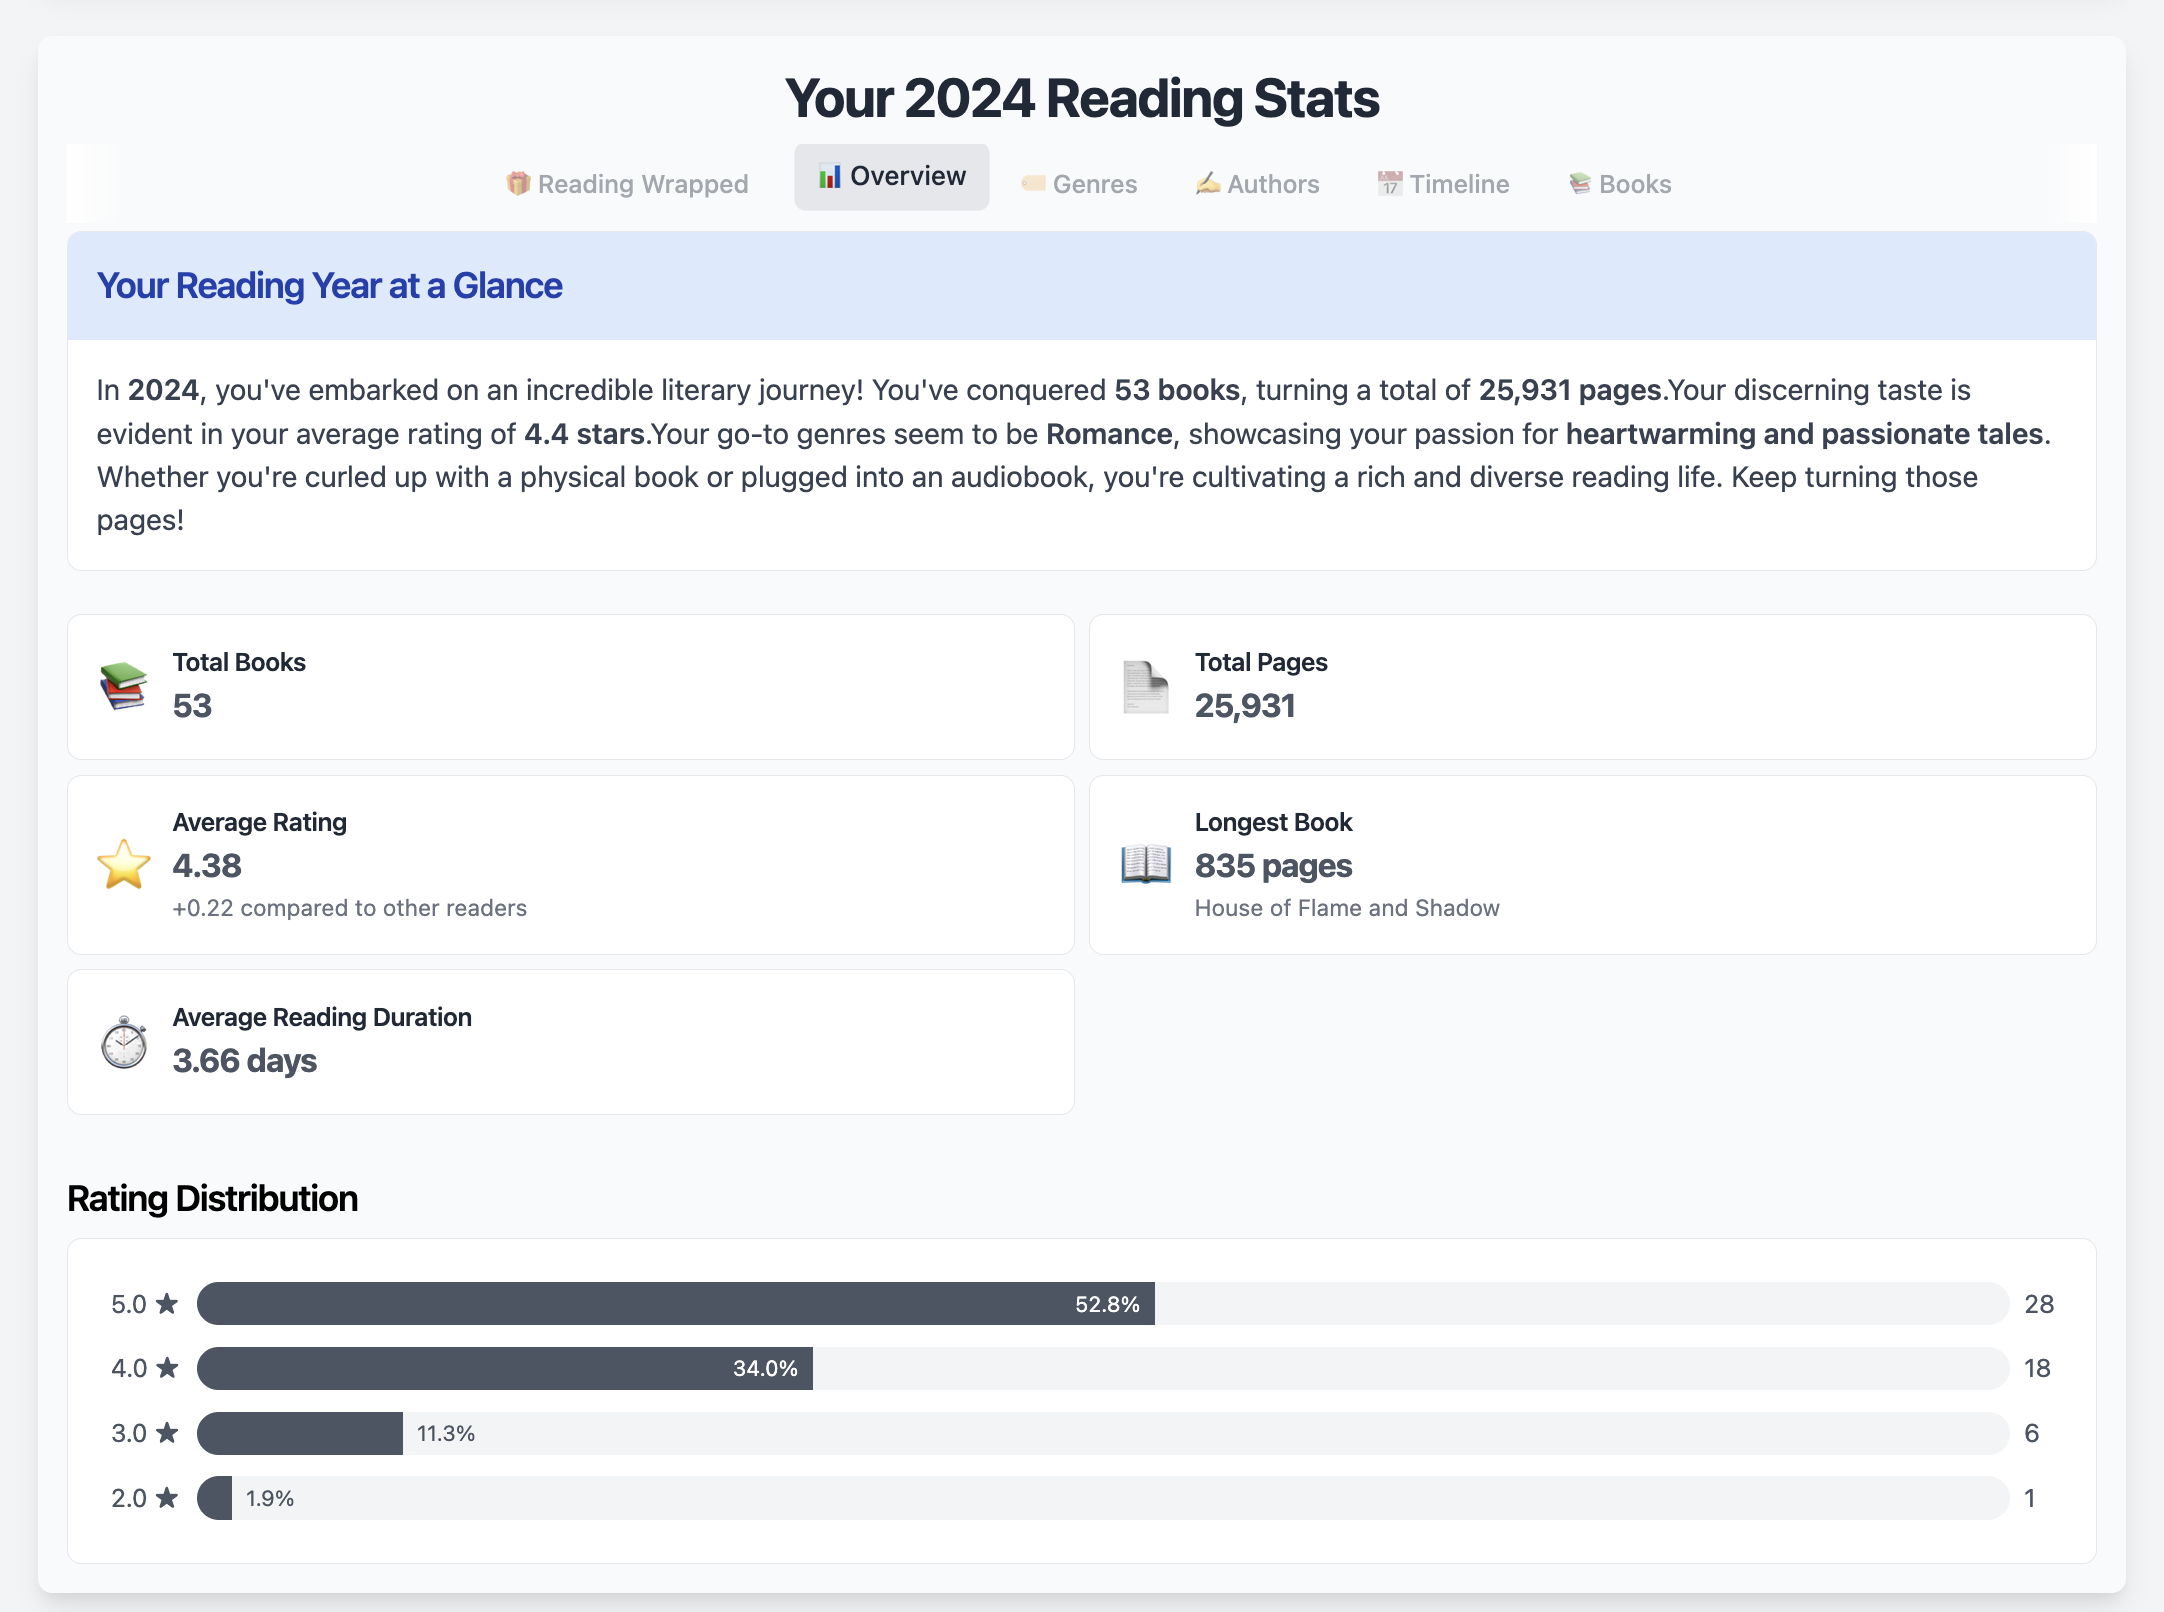The width and height of the screenshot is (2164, 1612).
Task: Select the Overview tab
Action: point(892,177)
